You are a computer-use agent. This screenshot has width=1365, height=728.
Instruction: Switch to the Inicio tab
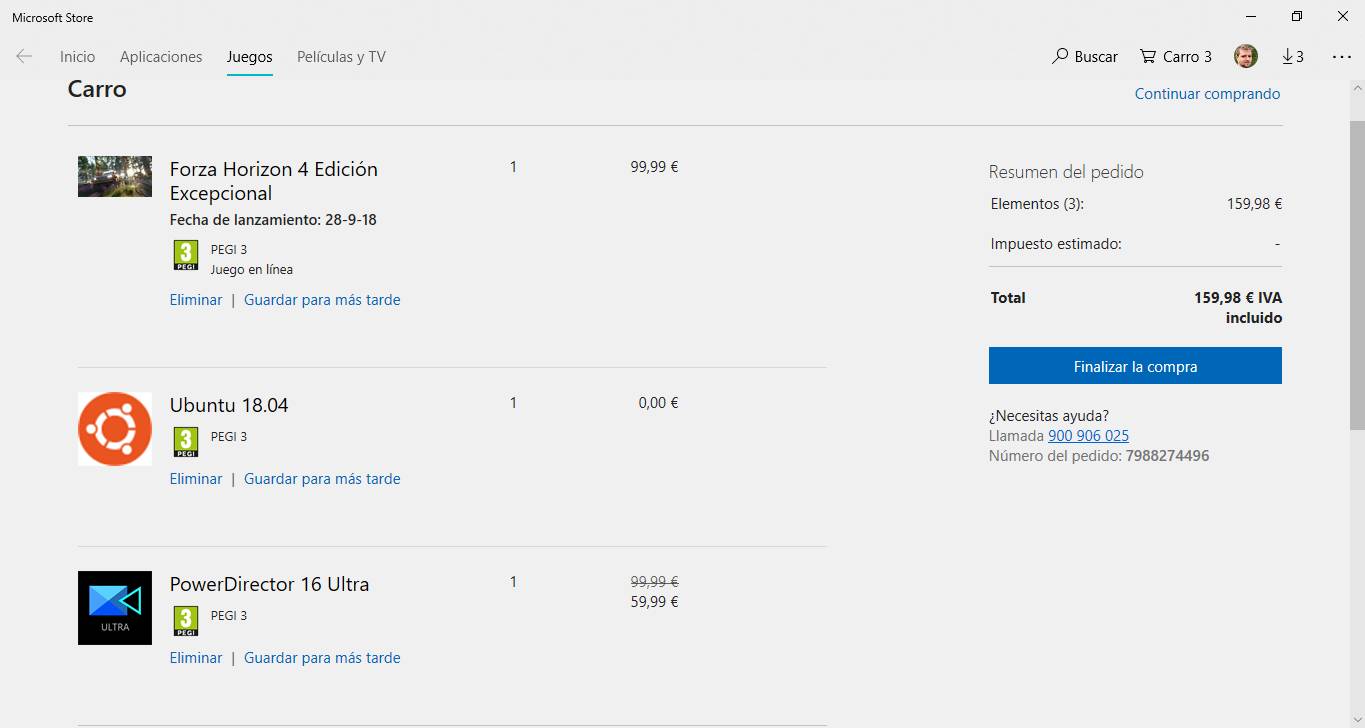(78, 57)
